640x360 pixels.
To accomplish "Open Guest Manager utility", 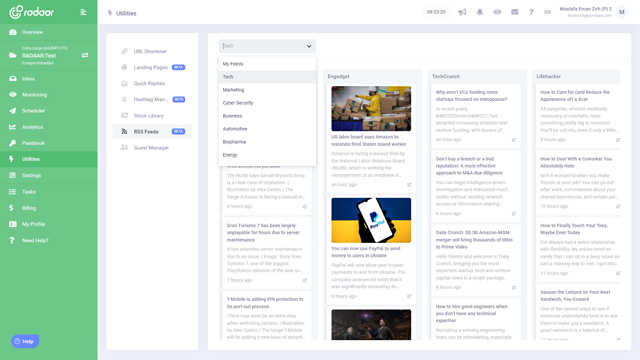I will pos(152,148).
